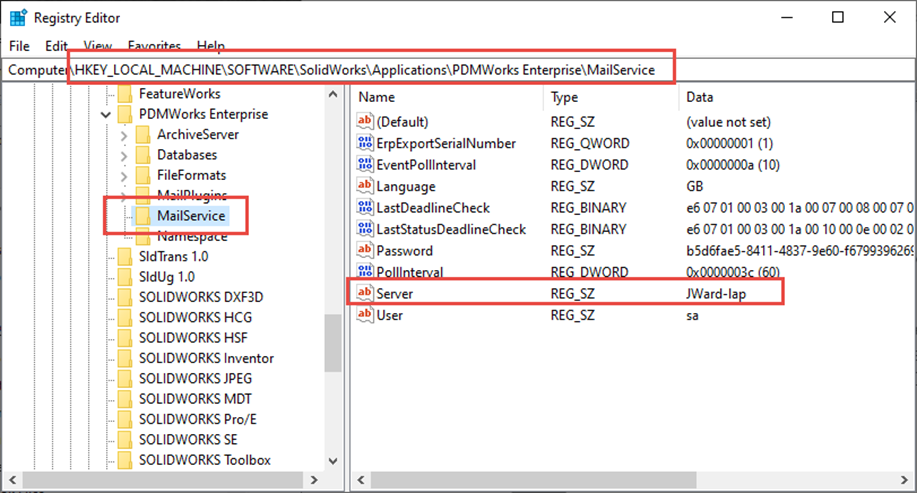This screenshot has width=917, height=493.
Task: Click the JWard-lap data value
Action: (x=716, y=294)
